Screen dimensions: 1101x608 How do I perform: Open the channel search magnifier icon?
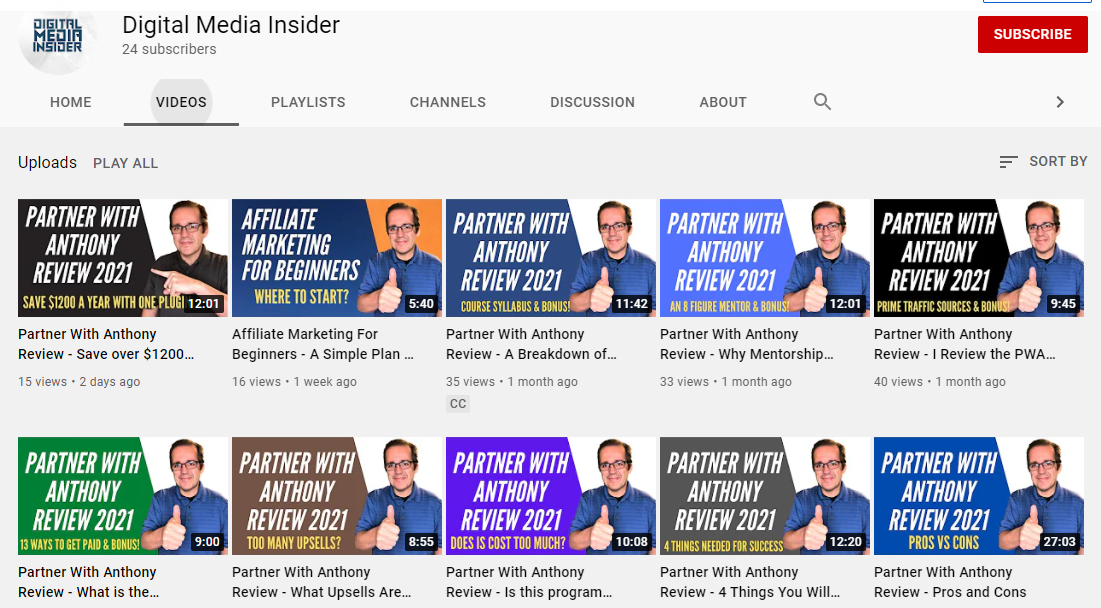[x=822, y=102]
